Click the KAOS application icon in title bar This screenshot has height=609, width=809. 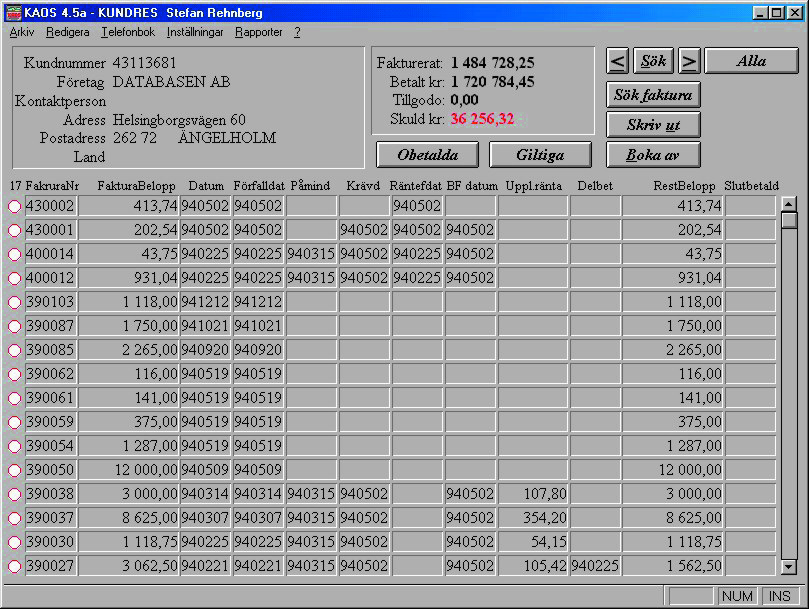[13, 11]
